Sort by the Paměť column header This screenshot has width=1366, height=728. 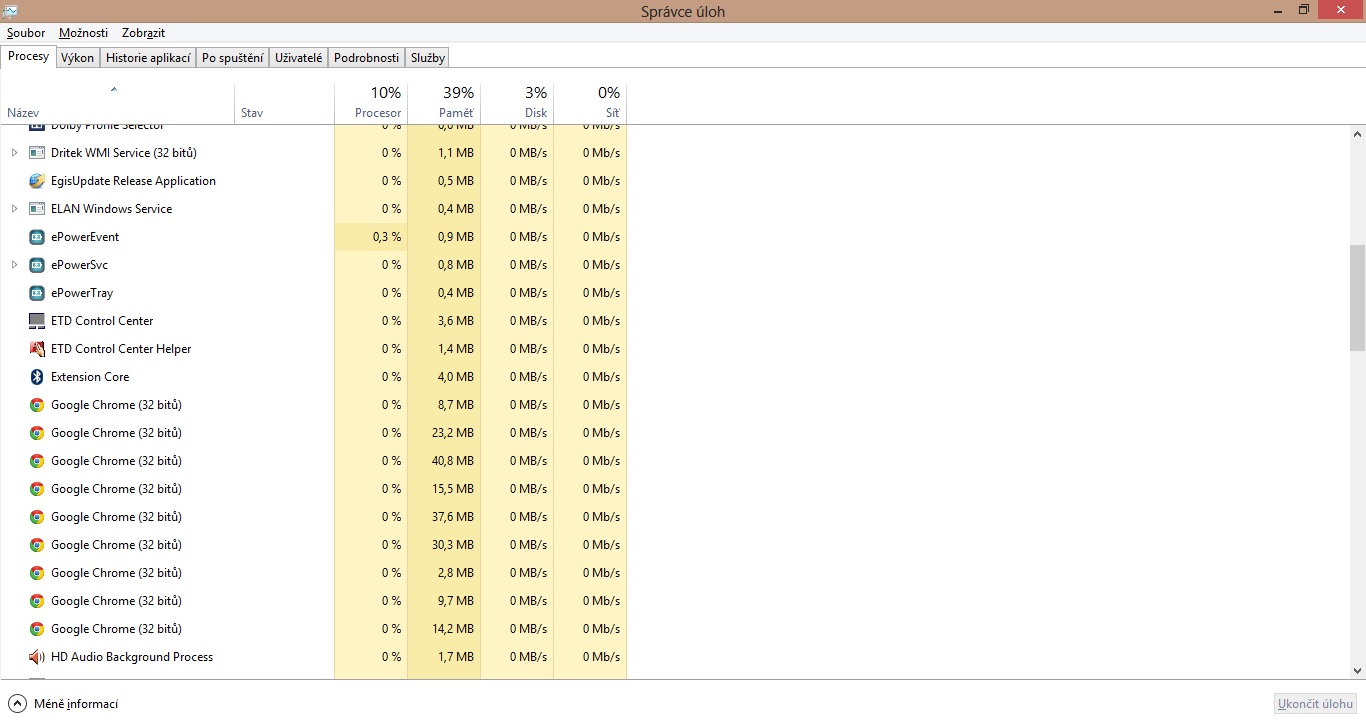click(444, 102)
